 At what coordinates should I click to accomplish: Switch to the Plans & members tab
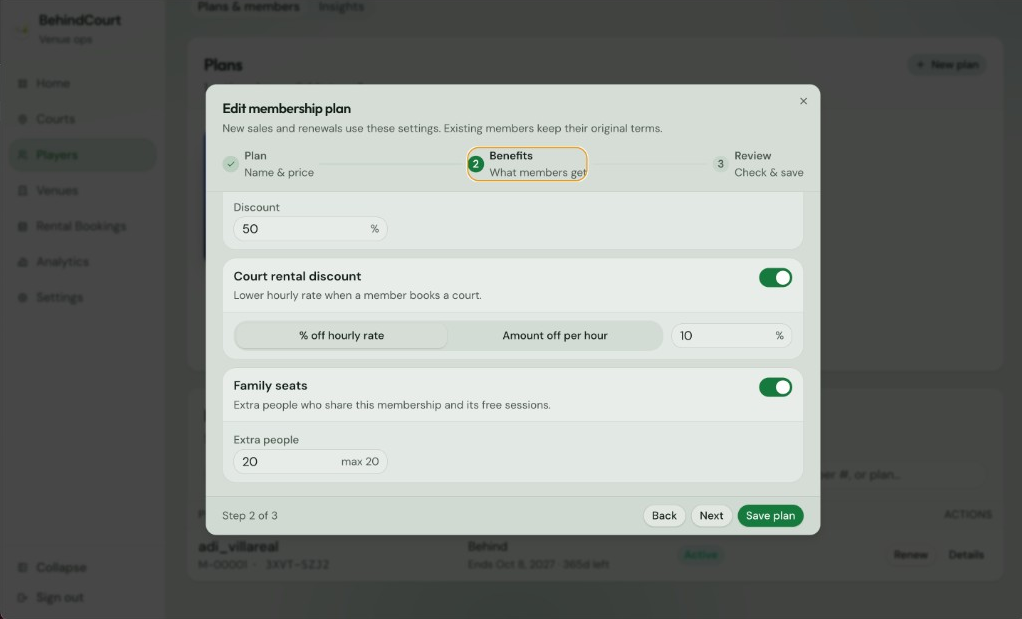tap(248, 7)
